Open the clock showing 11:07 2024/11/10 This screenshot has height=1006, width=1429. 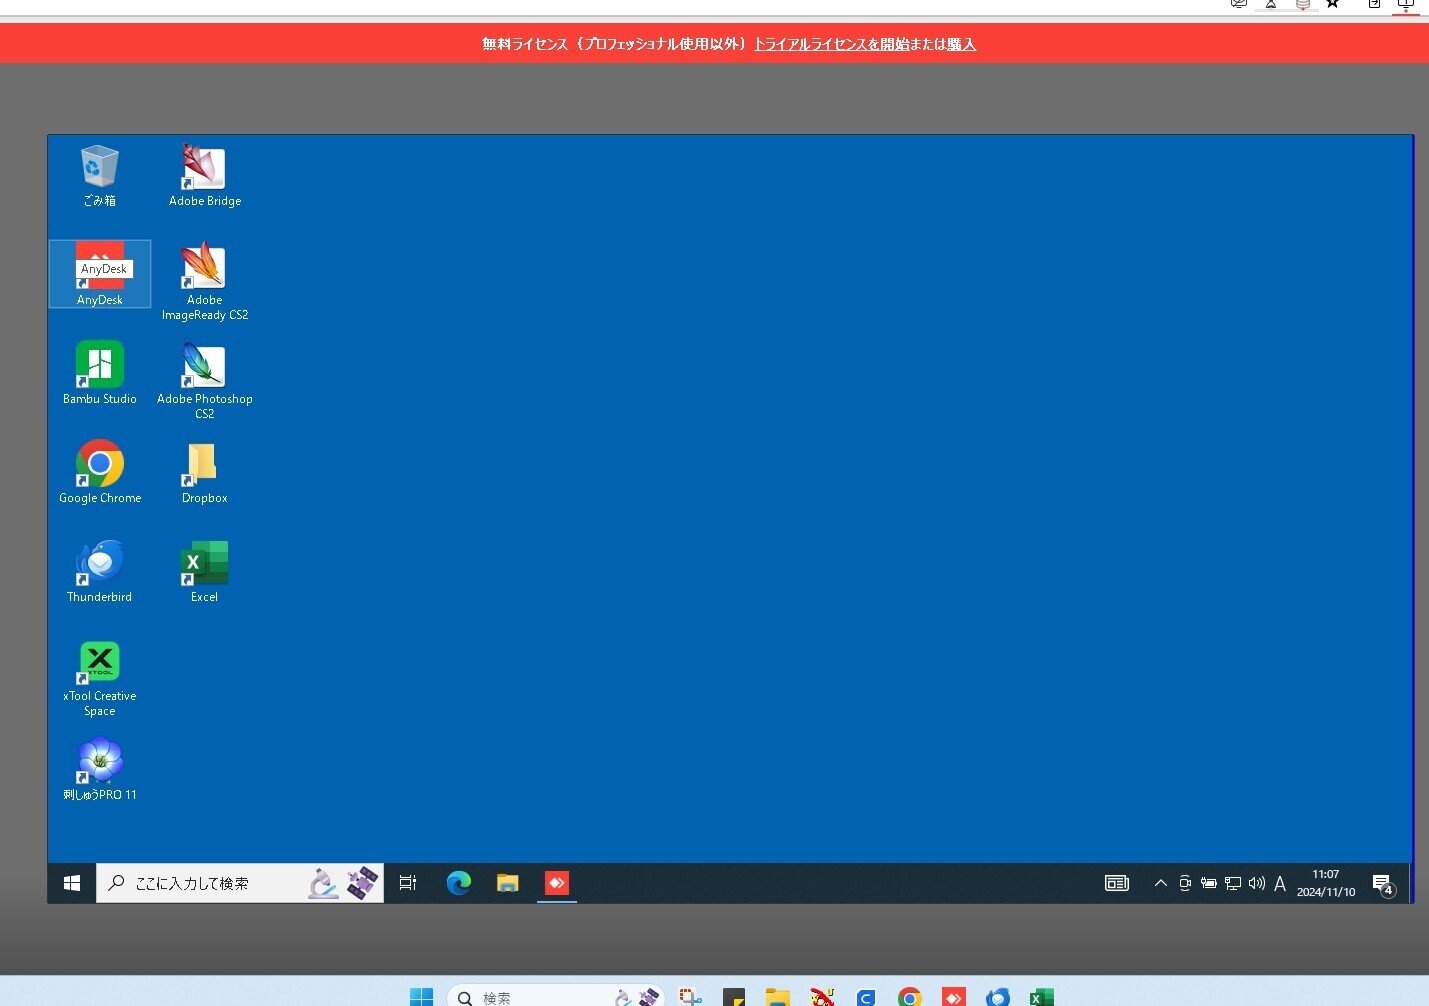[x=1326, y=883]
